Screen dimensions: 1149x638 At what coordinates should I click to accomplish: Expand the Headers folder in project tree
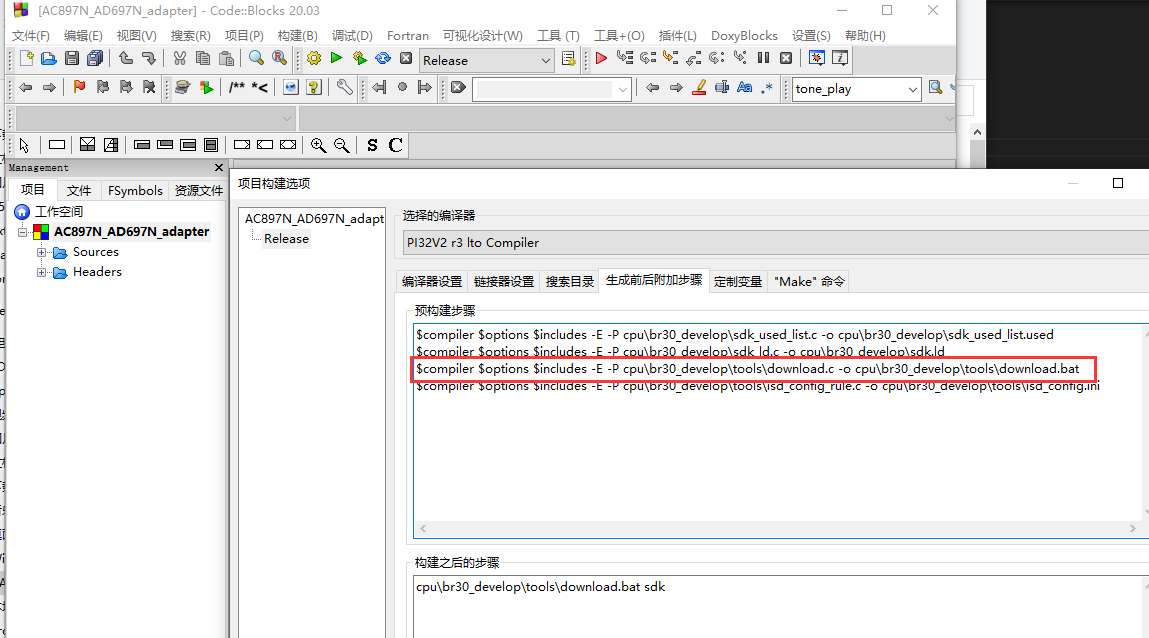pos(42,272)
